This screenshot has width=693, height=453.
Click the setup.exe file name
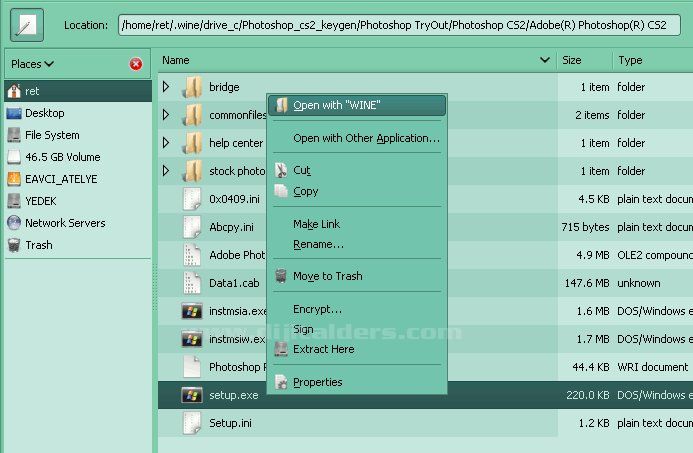[233, 395]
